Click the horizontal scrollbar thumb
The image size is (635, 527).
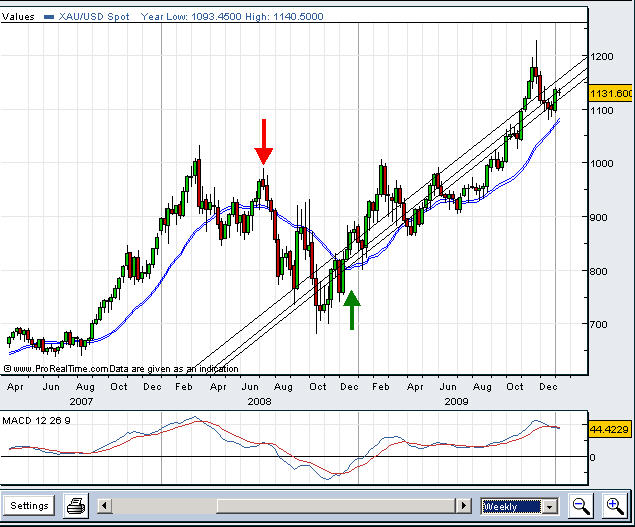(337, 506)
